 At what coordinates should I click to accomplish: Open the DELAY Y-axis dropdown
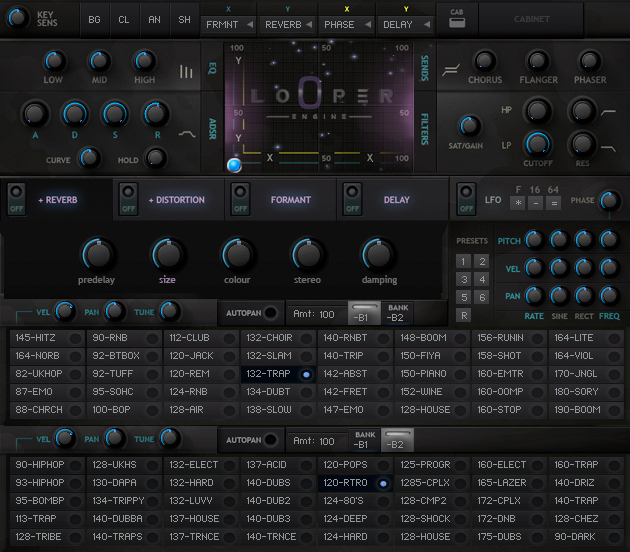406,25
